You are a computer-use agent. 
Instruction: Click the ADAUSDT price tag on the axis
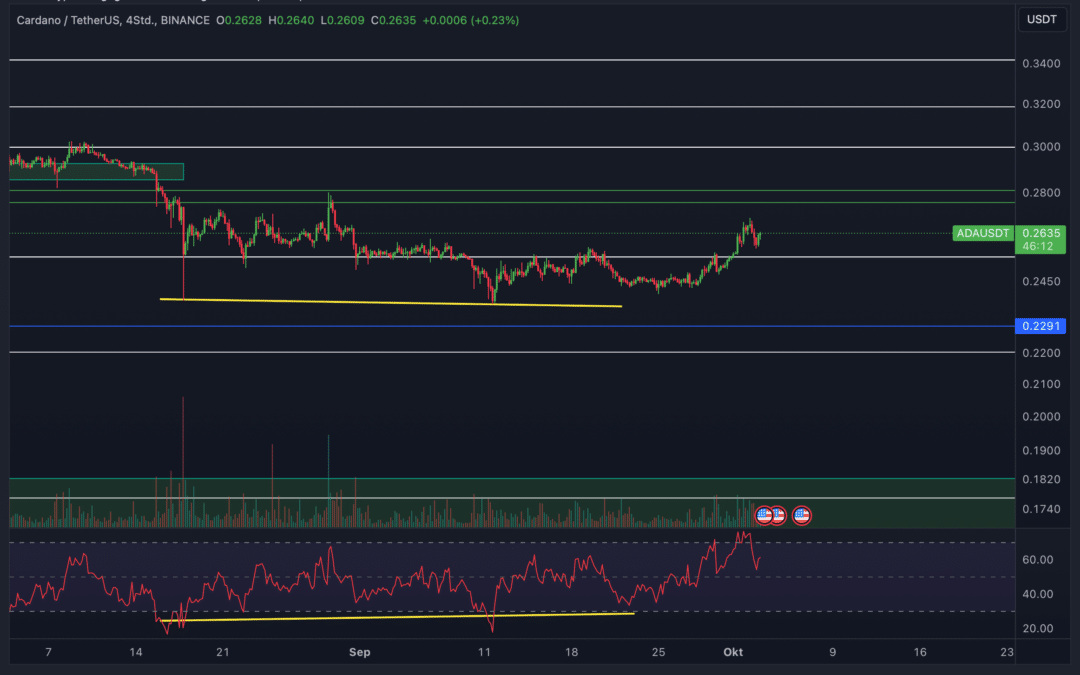coord(983,233)
